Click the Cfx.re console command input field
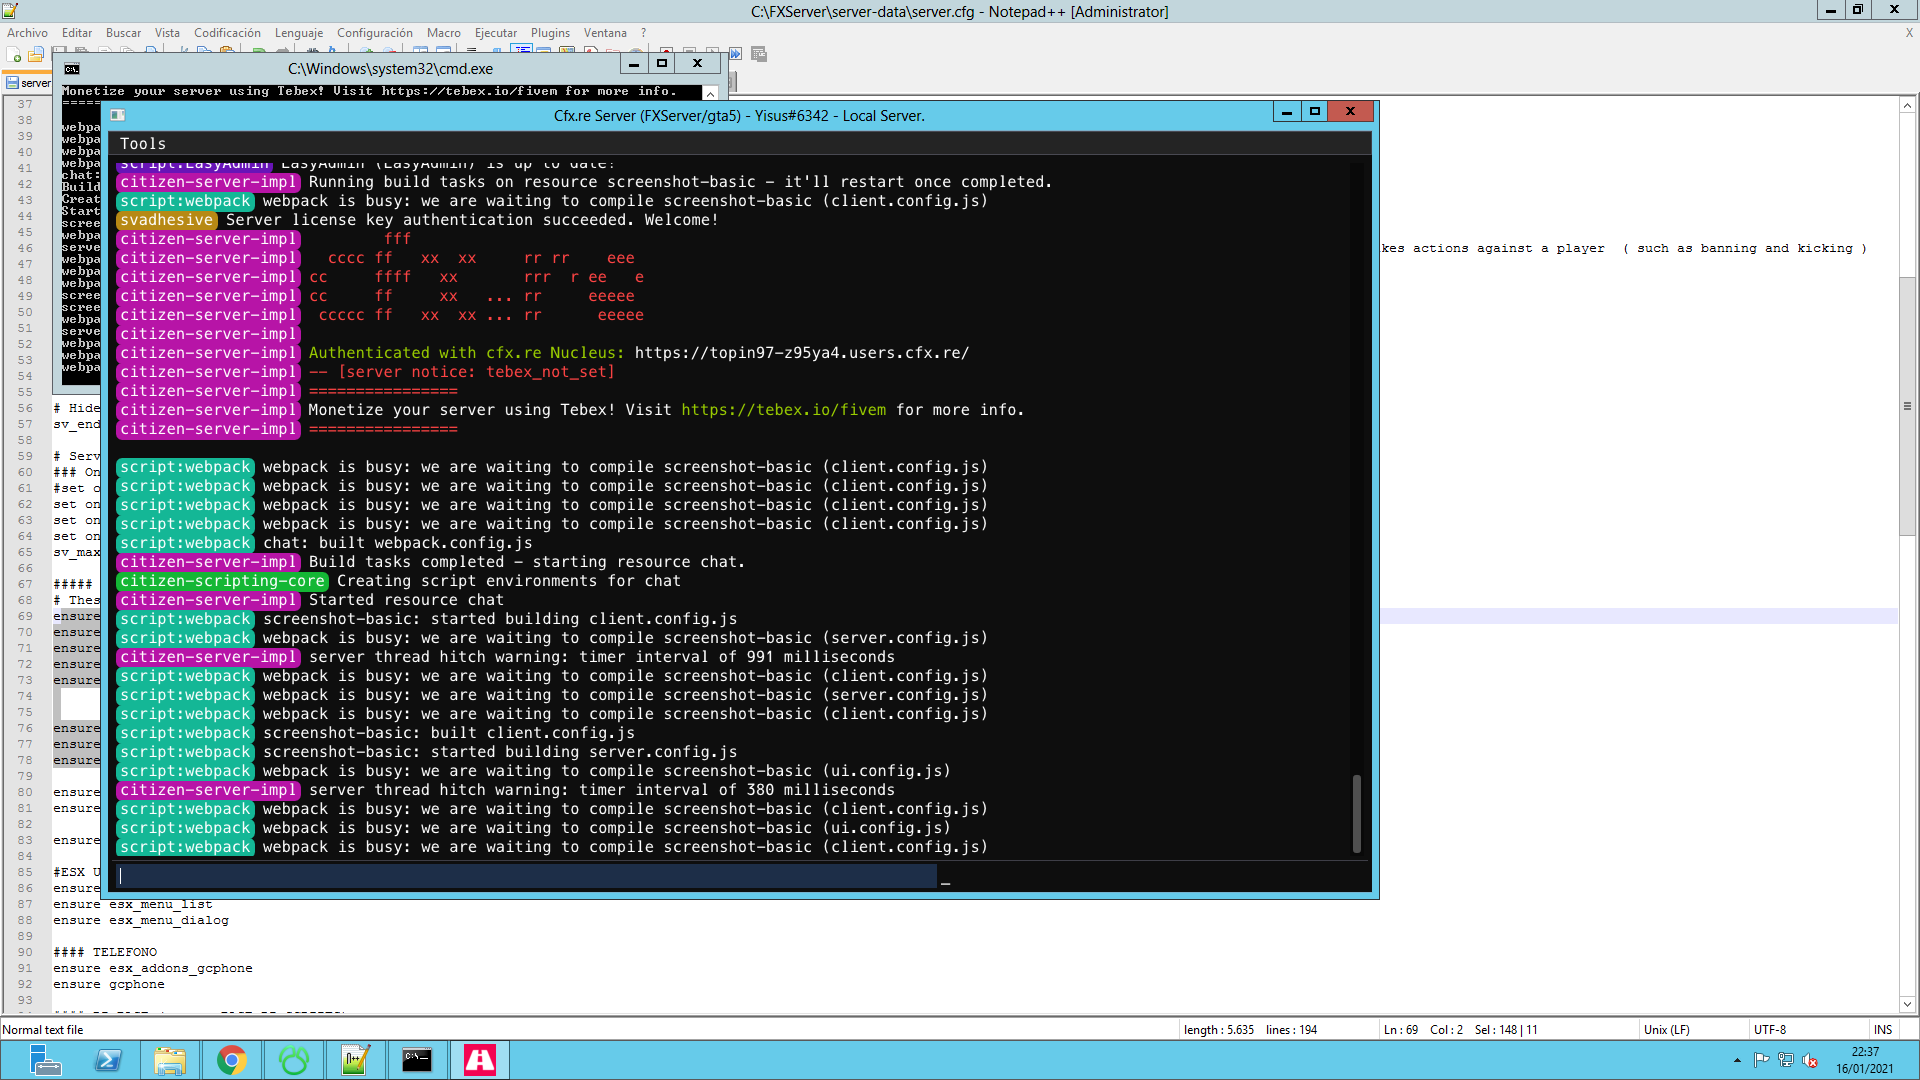 pyautogui.click(x=527, y=876)
